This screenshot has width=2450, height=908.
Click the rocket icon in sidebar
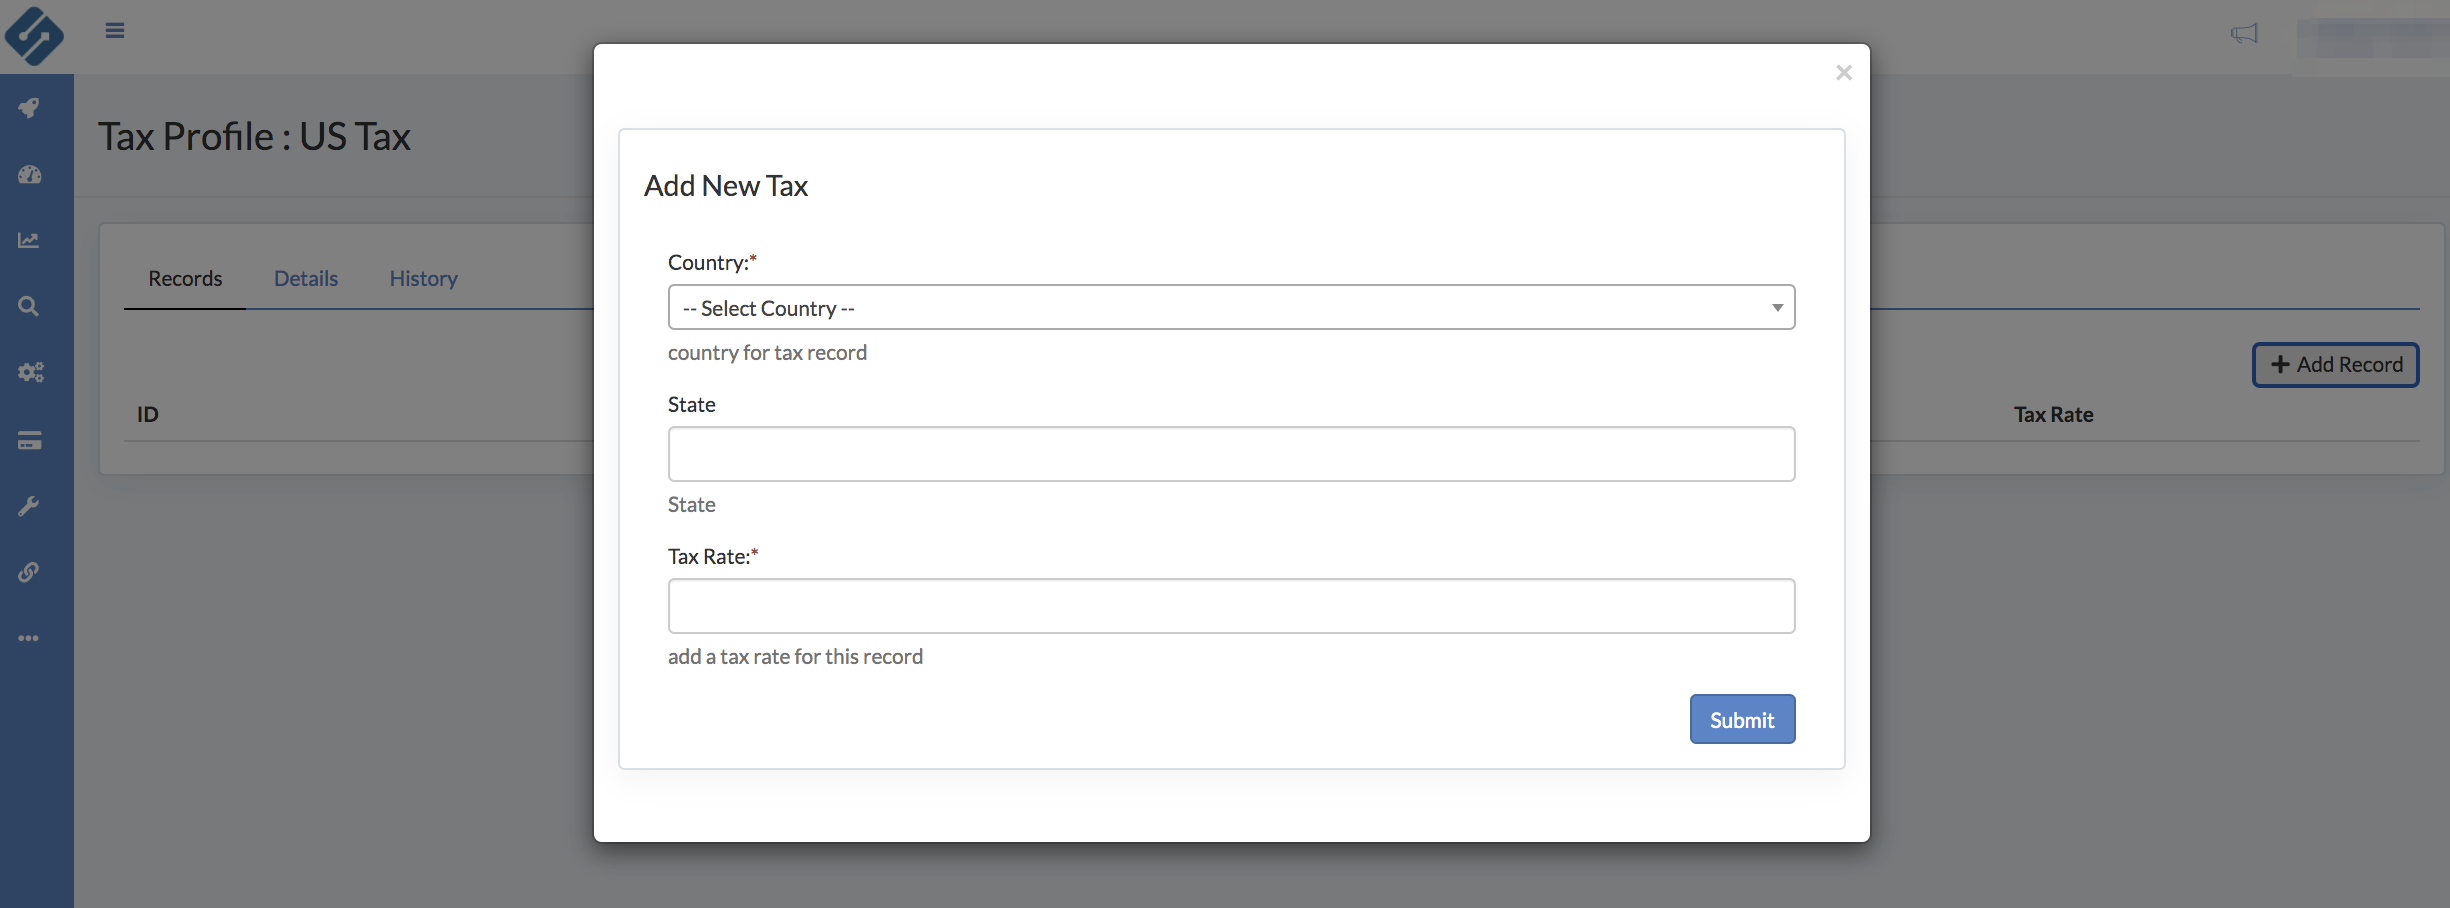(x=29, y=108)
